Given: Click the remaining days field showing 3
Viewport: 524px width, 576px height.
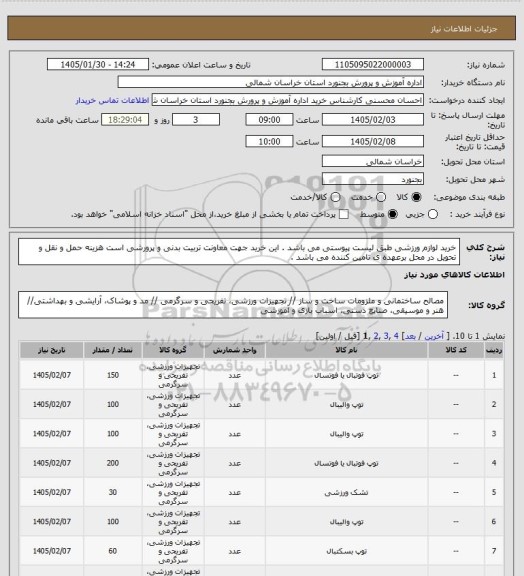Looking at the screenshot, I should click(196, 120).
